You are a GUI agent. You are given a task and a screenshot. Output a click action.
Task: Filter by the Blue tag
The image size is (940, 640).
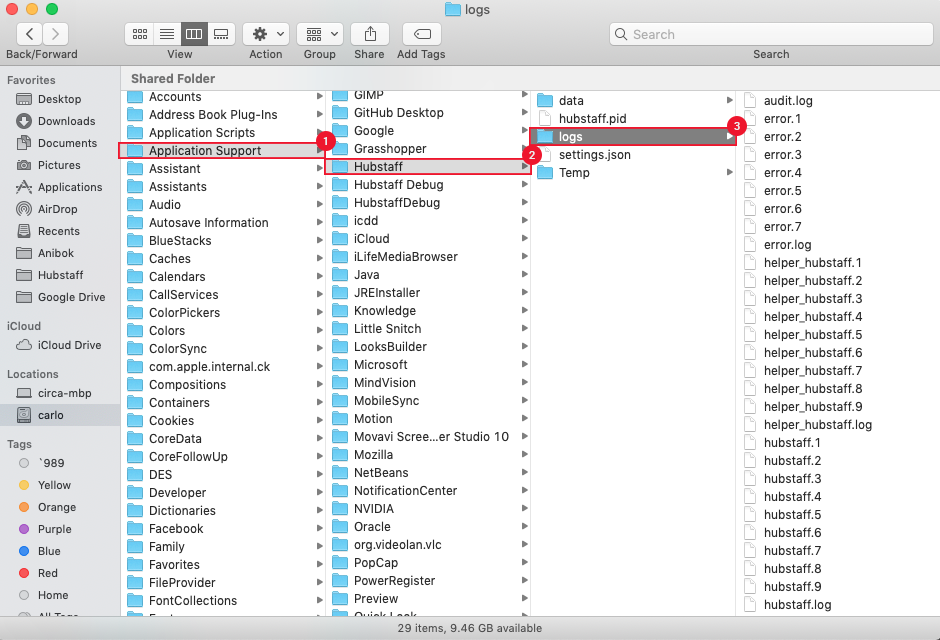coord(59,551)
